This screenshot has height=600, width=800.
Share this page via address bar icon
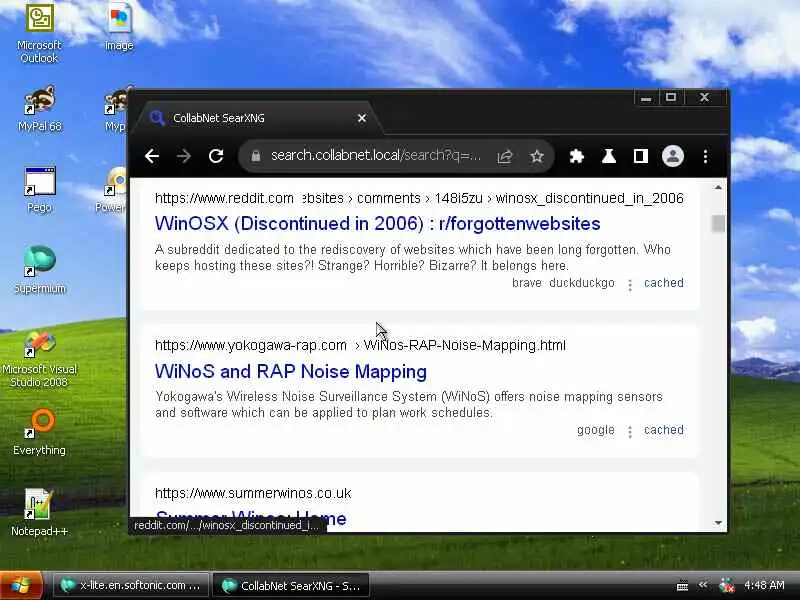pyautogui.click(x=505, y=156)
